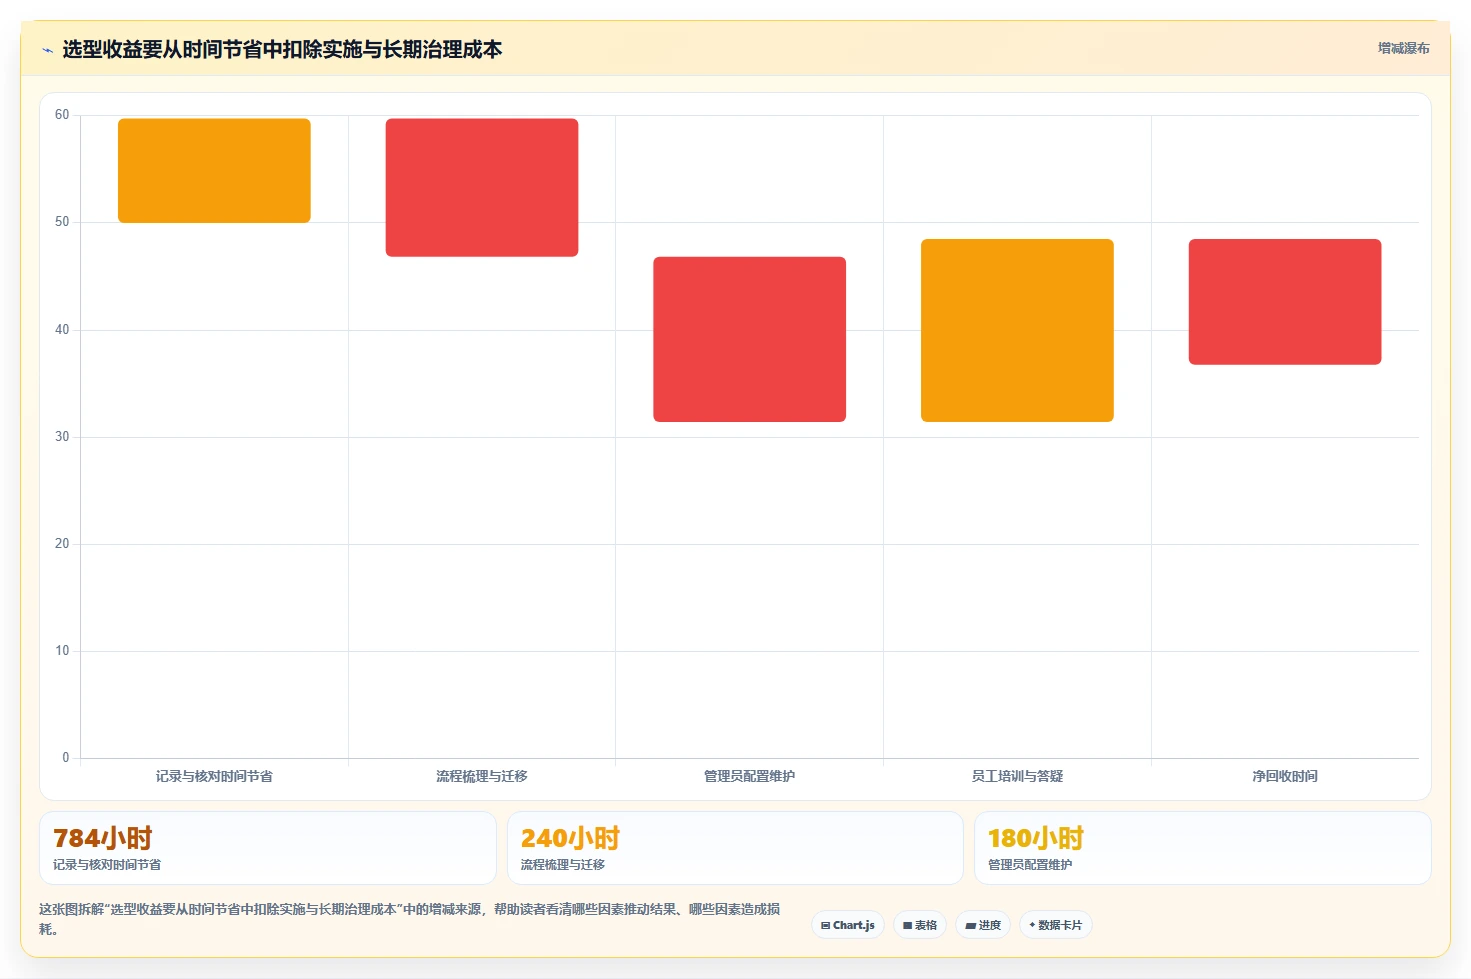The height and width of the screenshot is (979, 1471).
Task: Select the 表格 chip
Action: [x=920, y=925]
